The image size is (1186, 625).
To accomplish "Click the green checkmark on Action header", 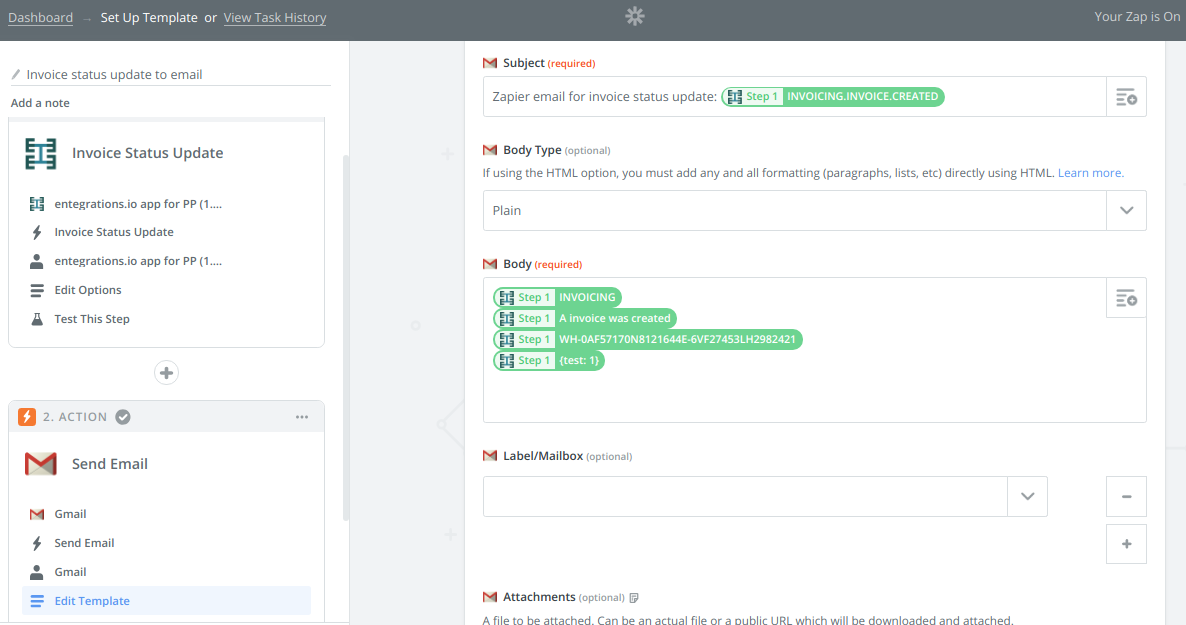I will click(123, 417).
